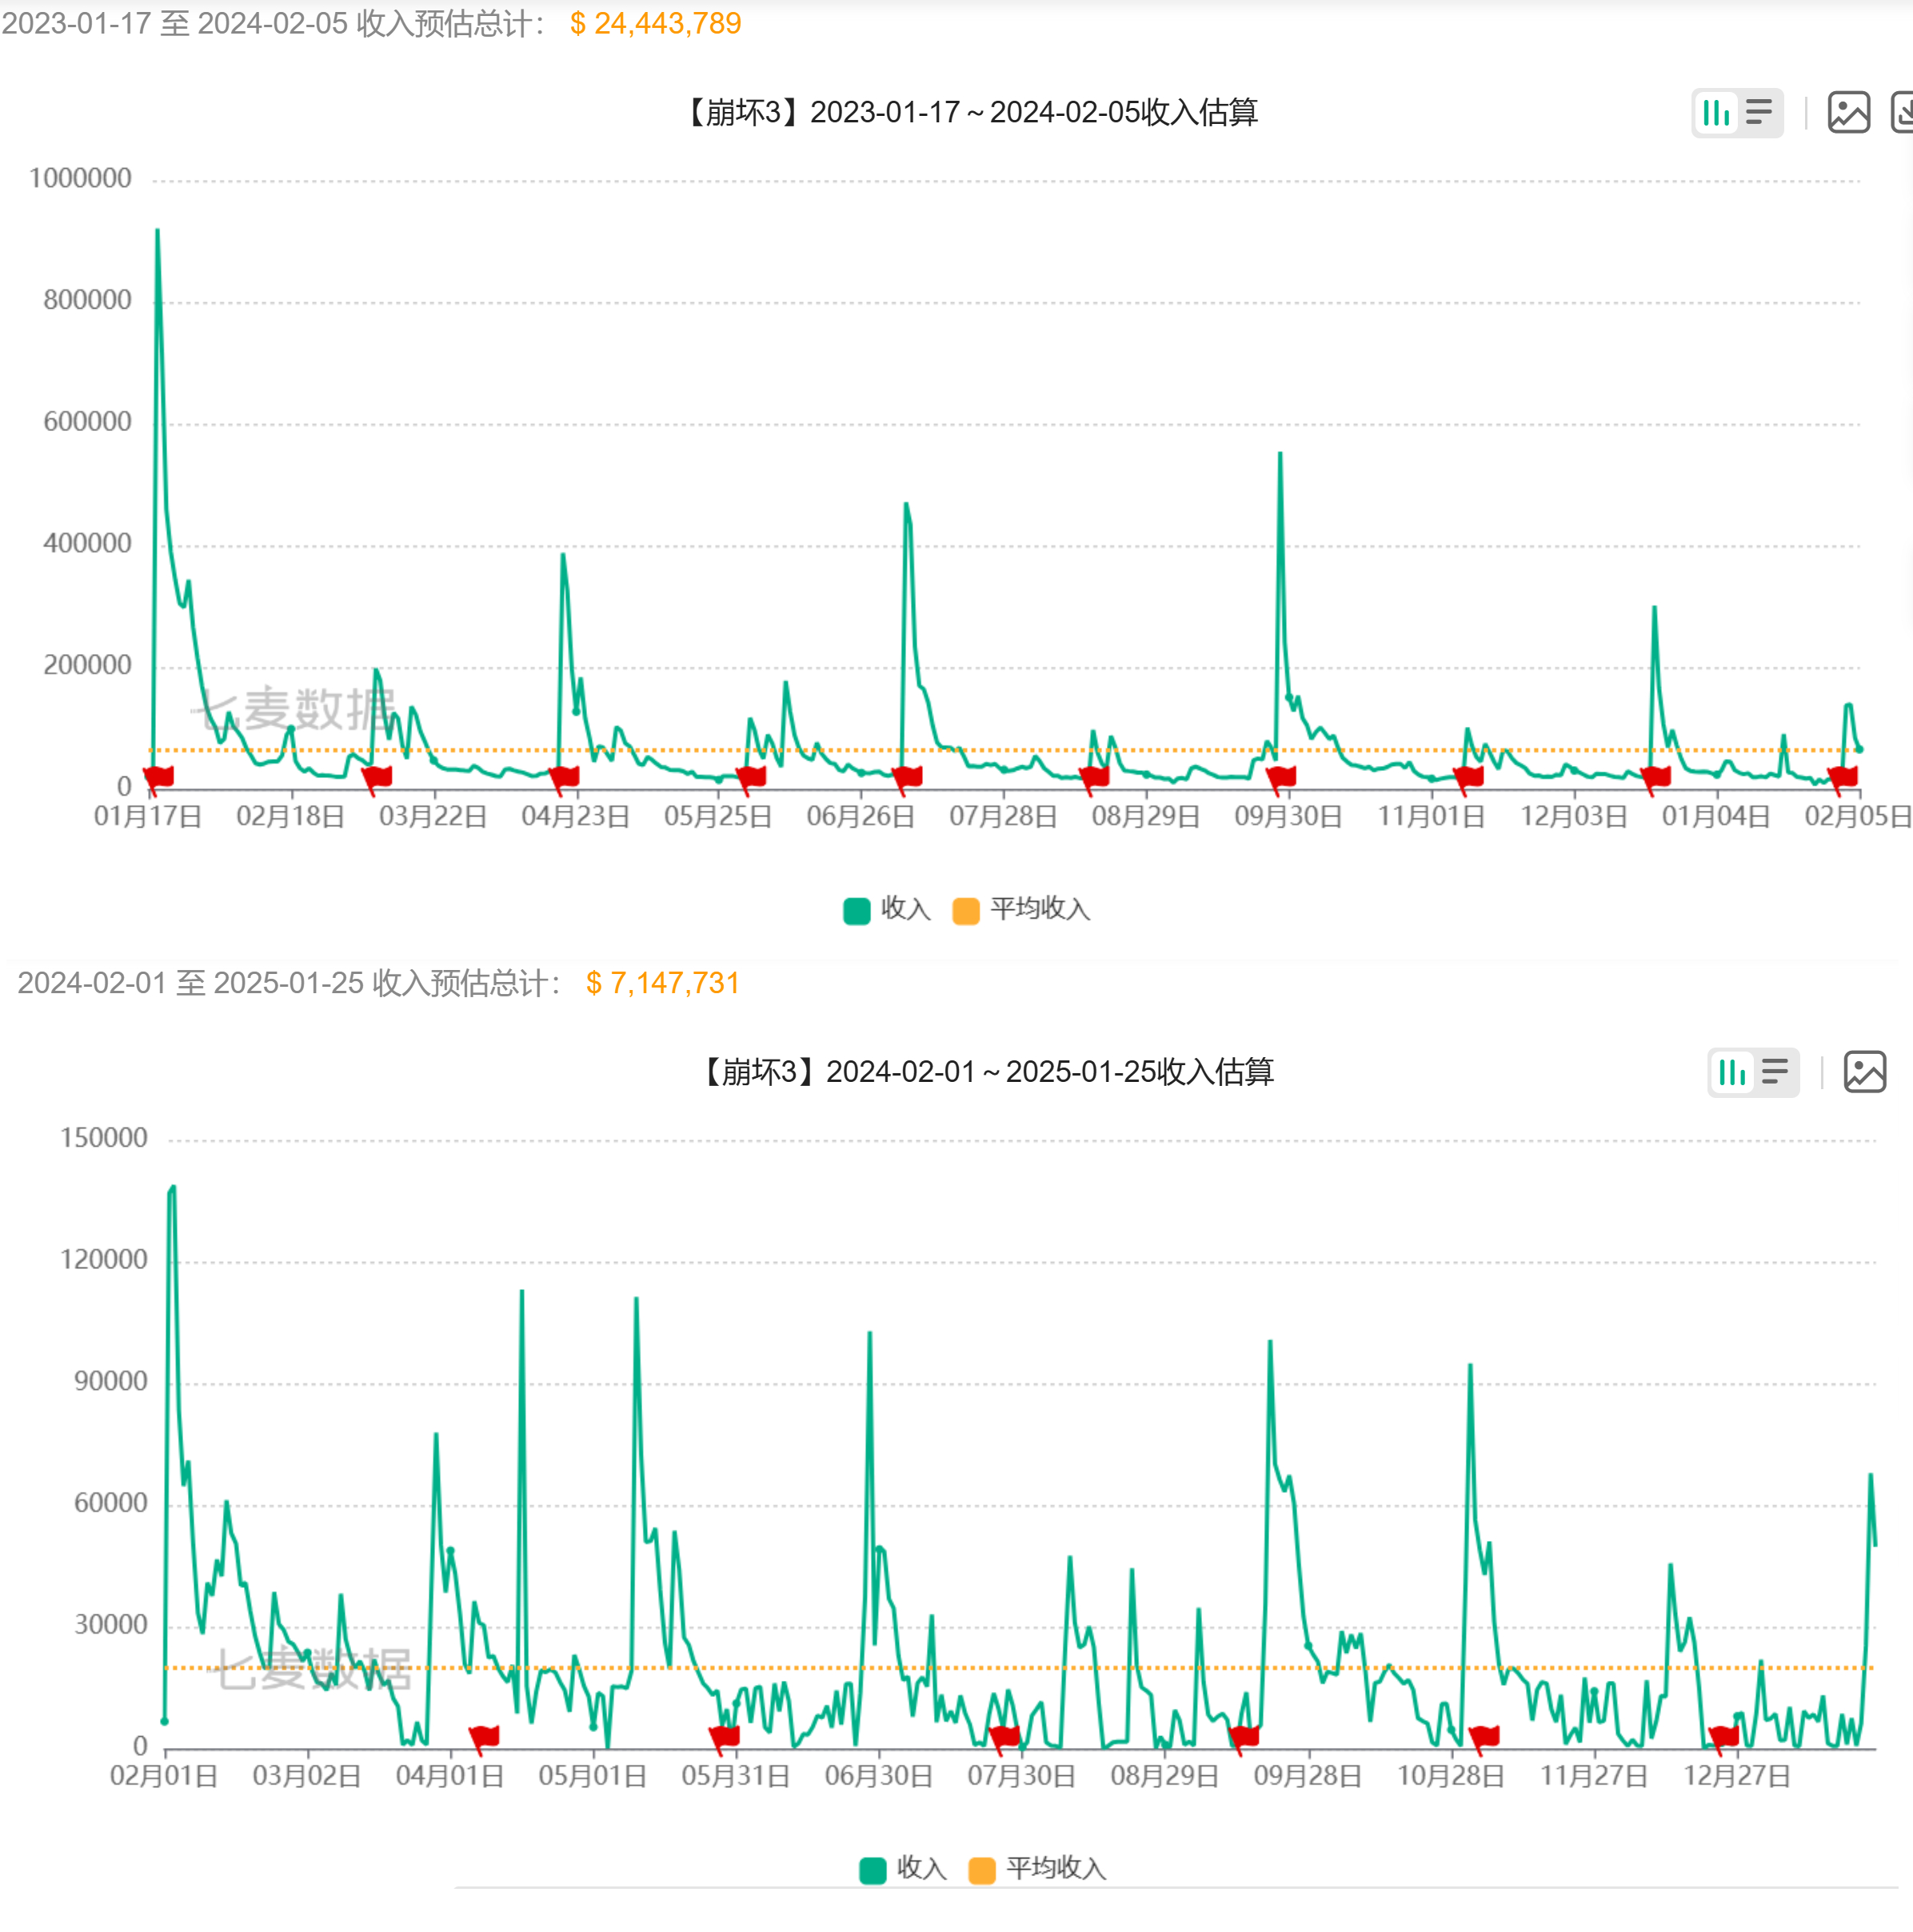Click top chart download data icon
Image resolution: width=1913 pixels, height=1932 pixels.
(x=1902, y=112)
